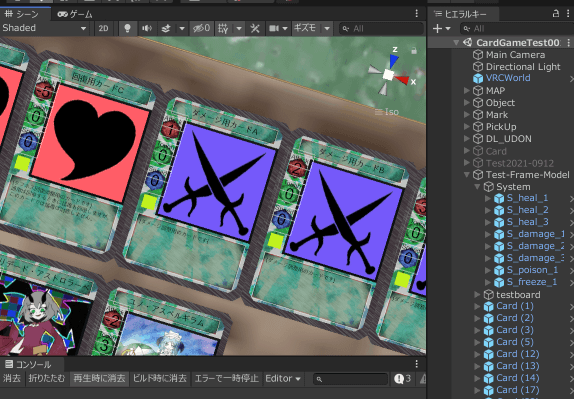Click the S_poison_1 prefab cube icon

(499, 270)
